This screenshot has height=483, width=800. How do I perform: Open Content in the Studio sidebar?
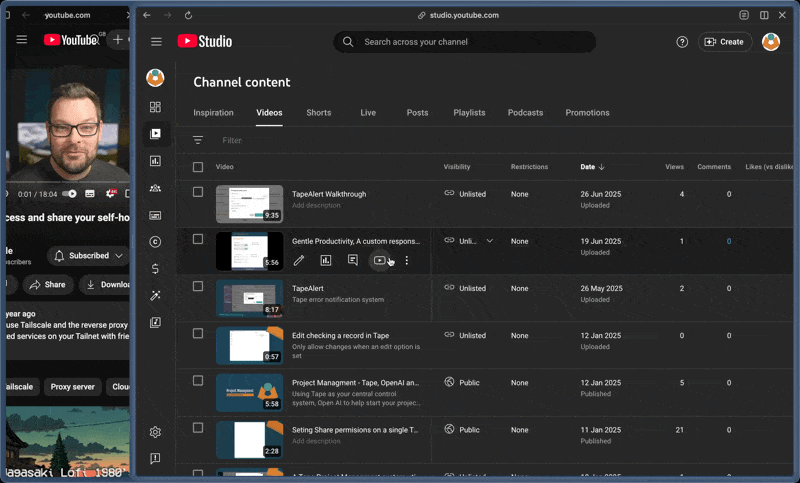point(155,134)
